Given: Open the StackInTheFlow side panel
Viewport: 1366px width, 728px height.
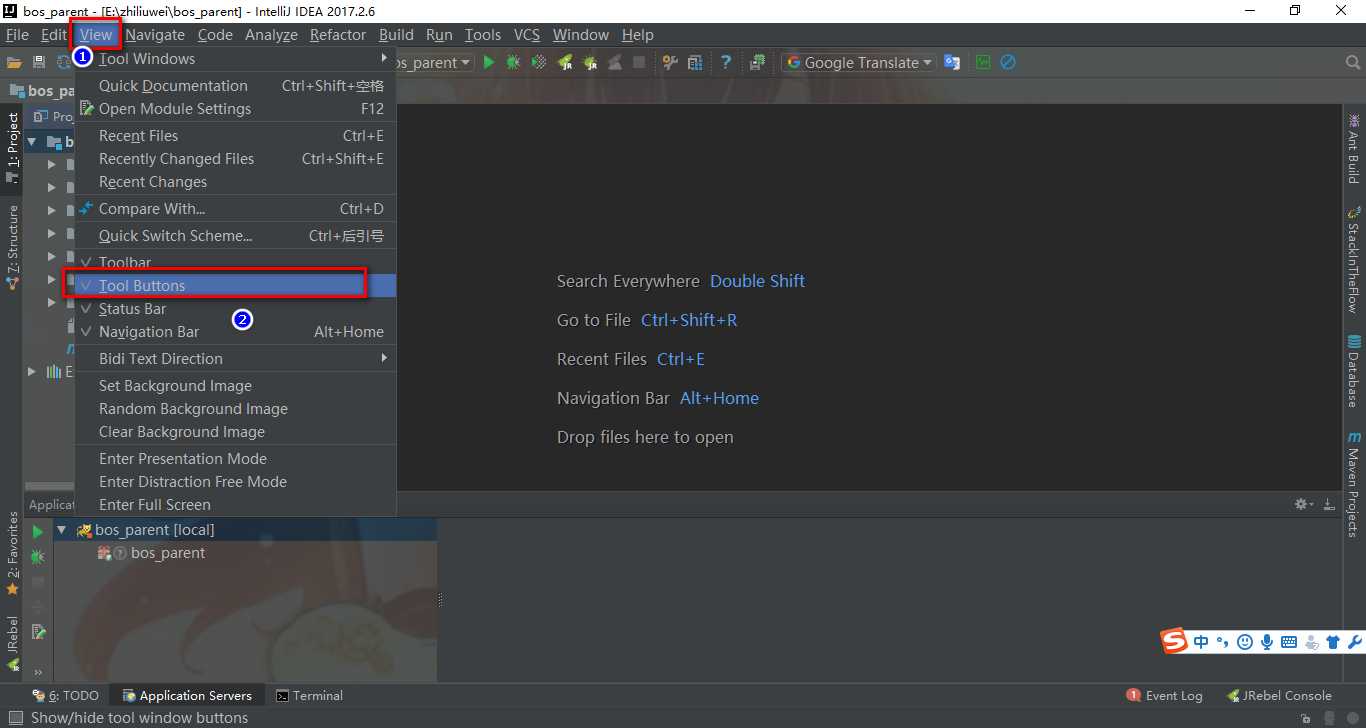Looking at the screenshot, I should click(x=1354, y=260).
